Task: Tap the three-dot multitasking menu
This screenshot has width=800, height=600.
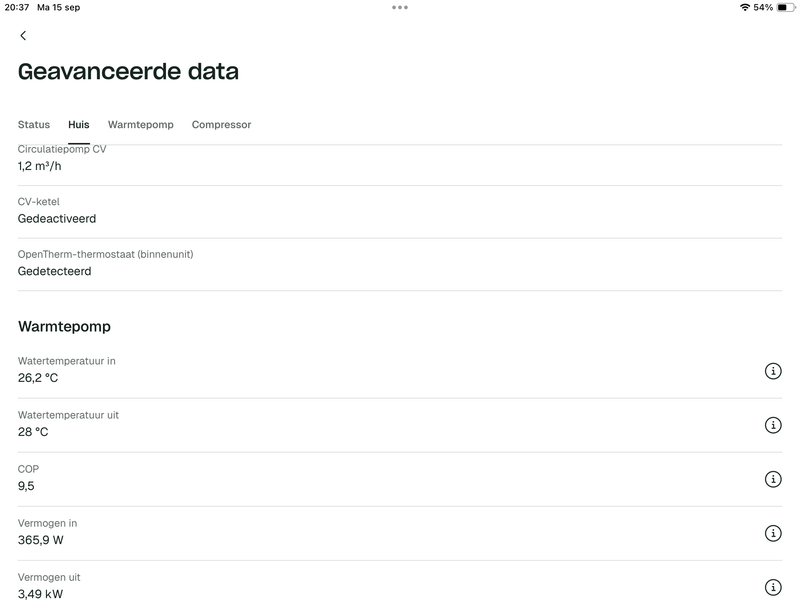Action: [400, 7]
